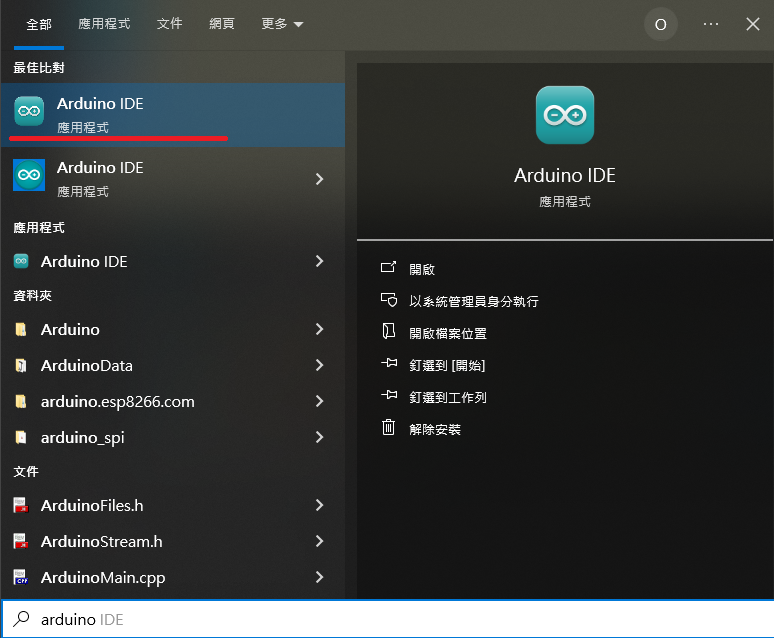Open the 更多 dropdown filter

tap(282, 24)
